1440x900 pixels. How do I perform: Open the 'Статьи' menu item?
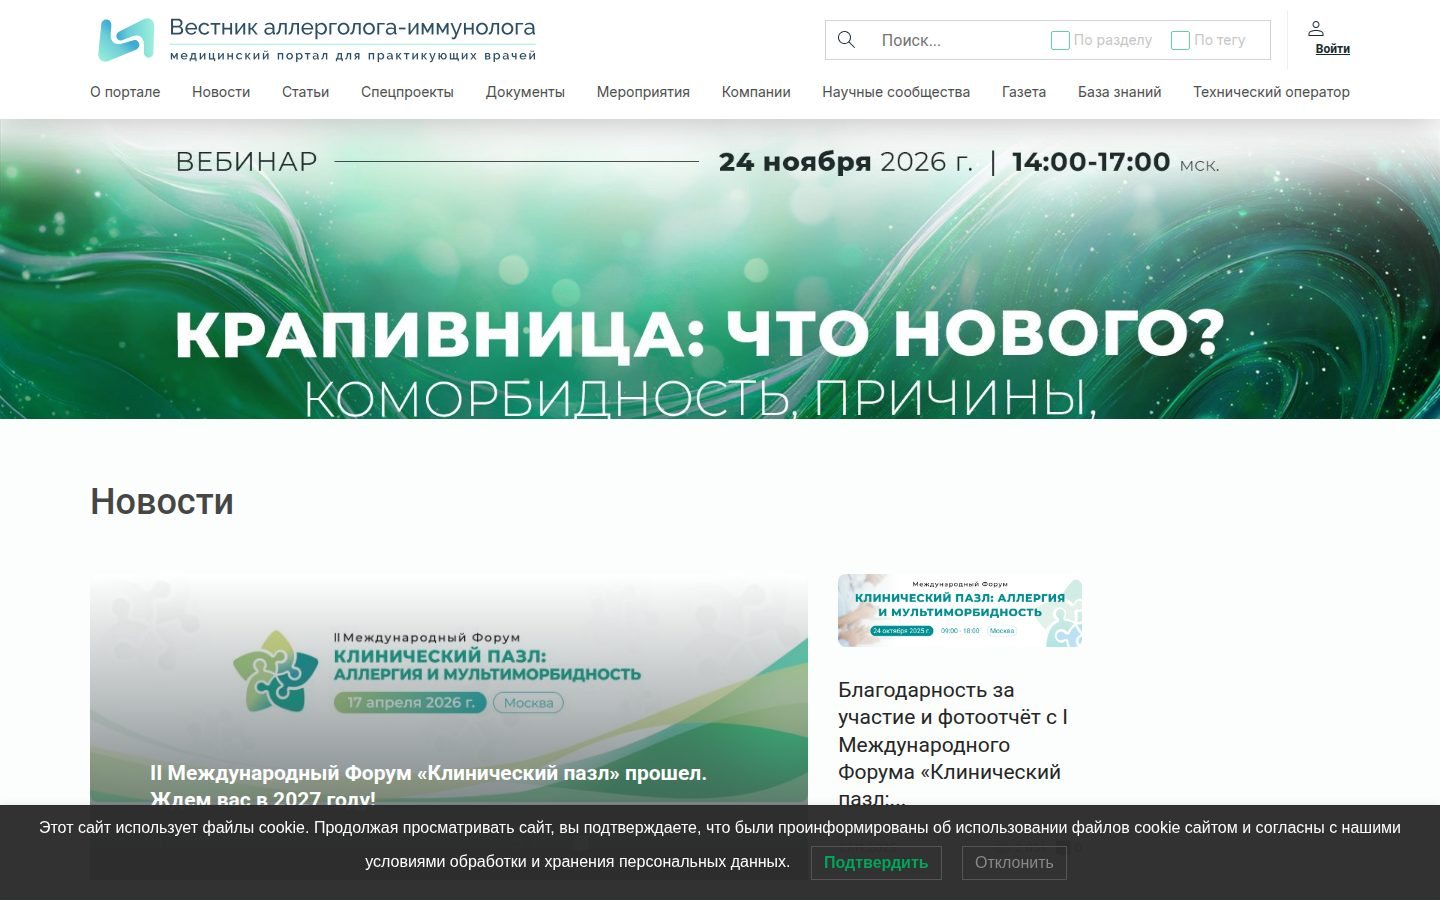305,92
